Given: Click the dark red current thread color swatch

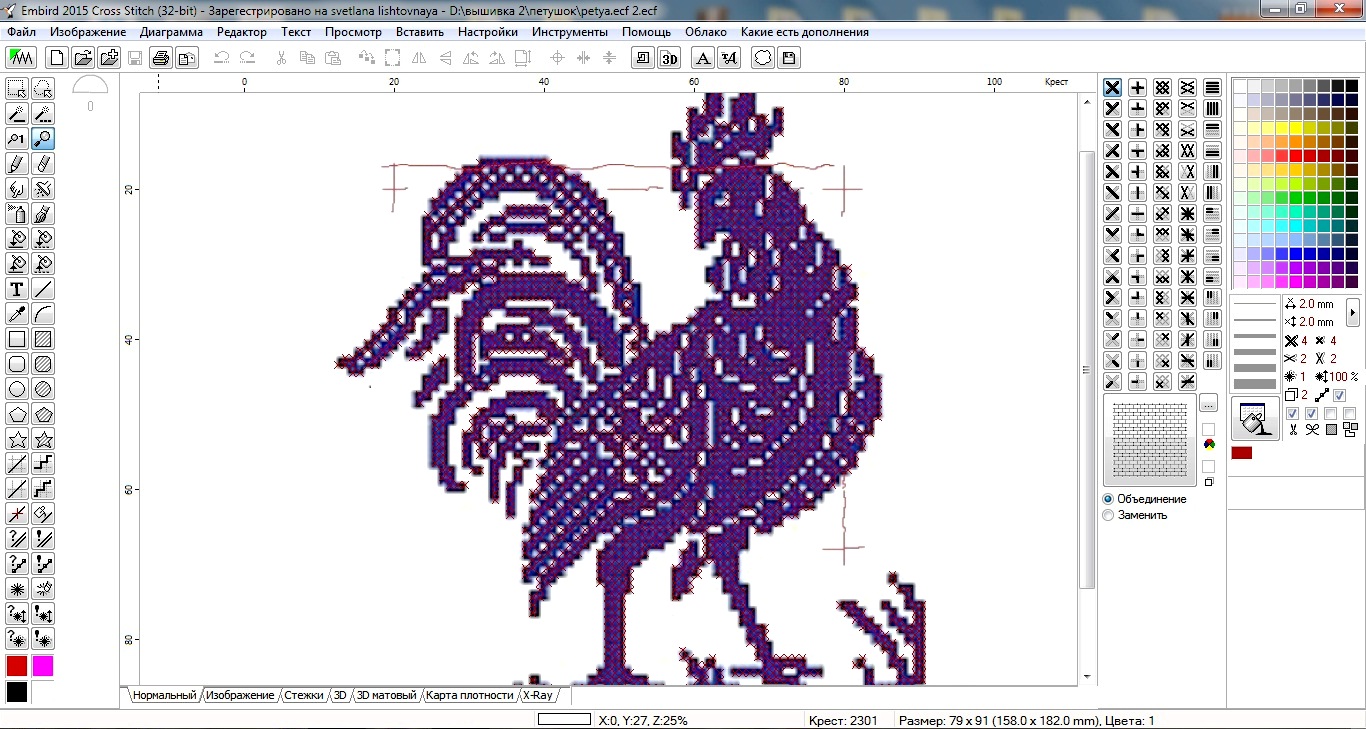Looking at the screenshot, I should tap(1242, 453).
